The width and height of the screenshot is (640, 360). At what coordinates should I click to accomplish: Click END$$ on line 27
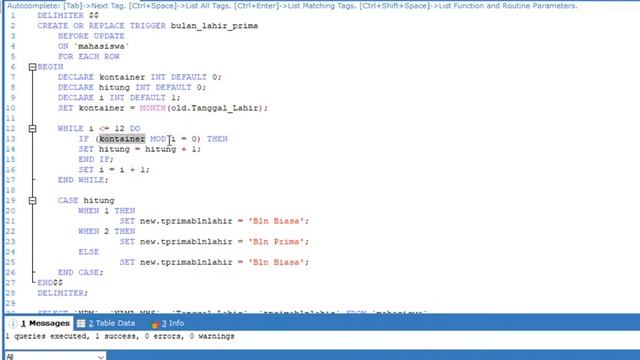50,282
